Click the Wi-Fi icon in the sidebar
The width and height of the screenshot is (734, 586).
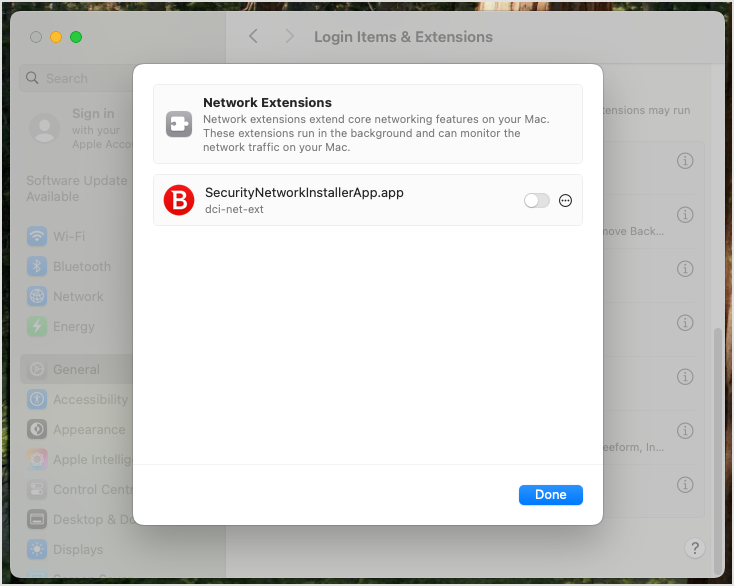(x=37, y=236)
